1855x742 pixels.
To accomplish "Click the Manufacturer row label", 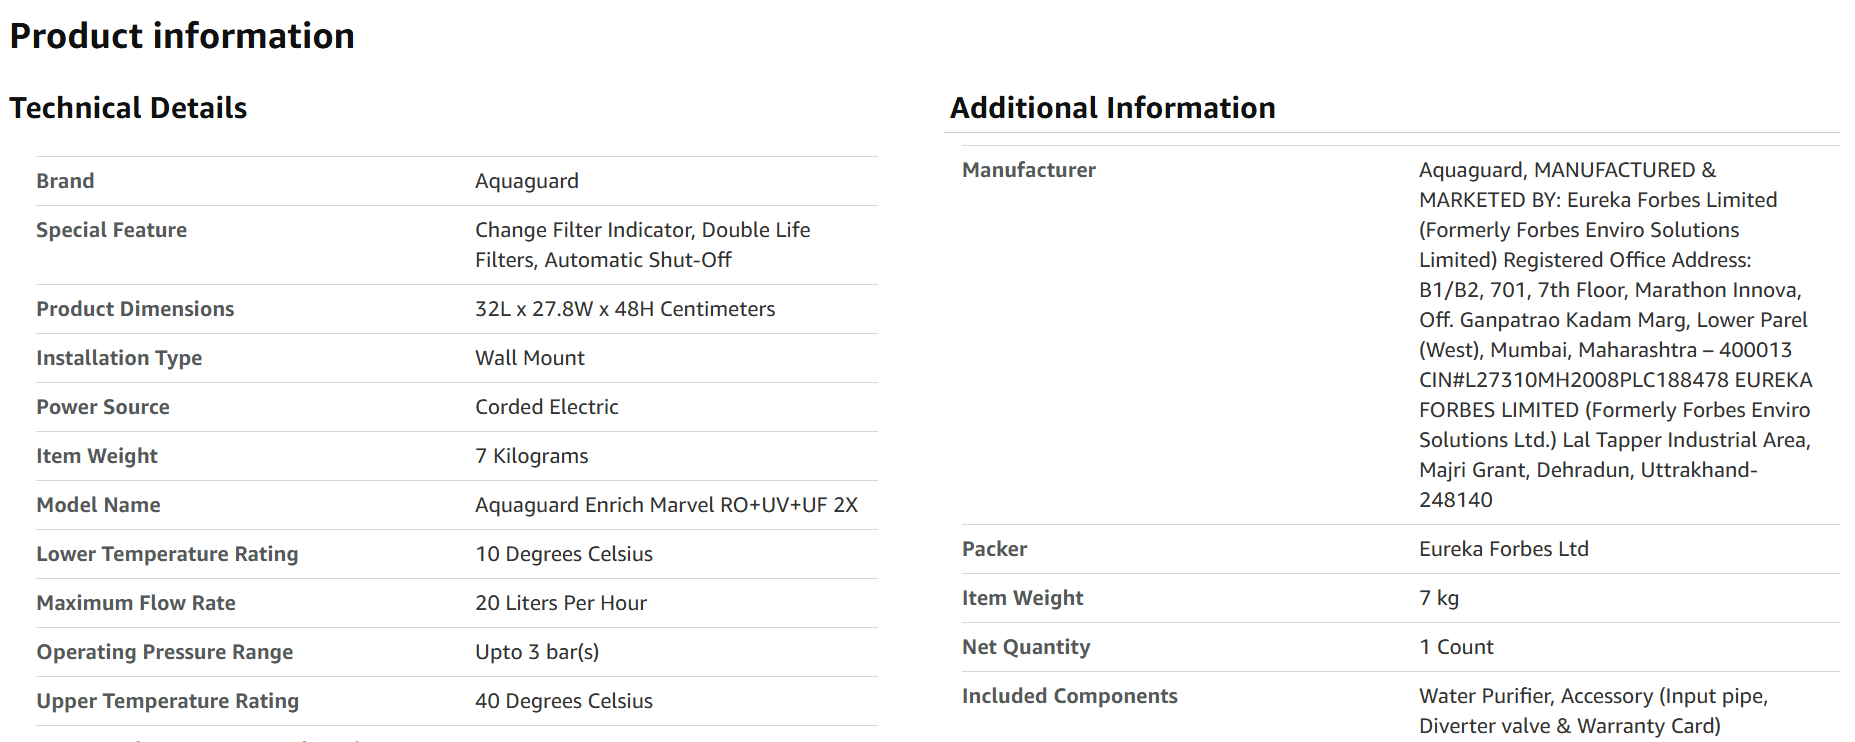I will [x=1029, y=170].
